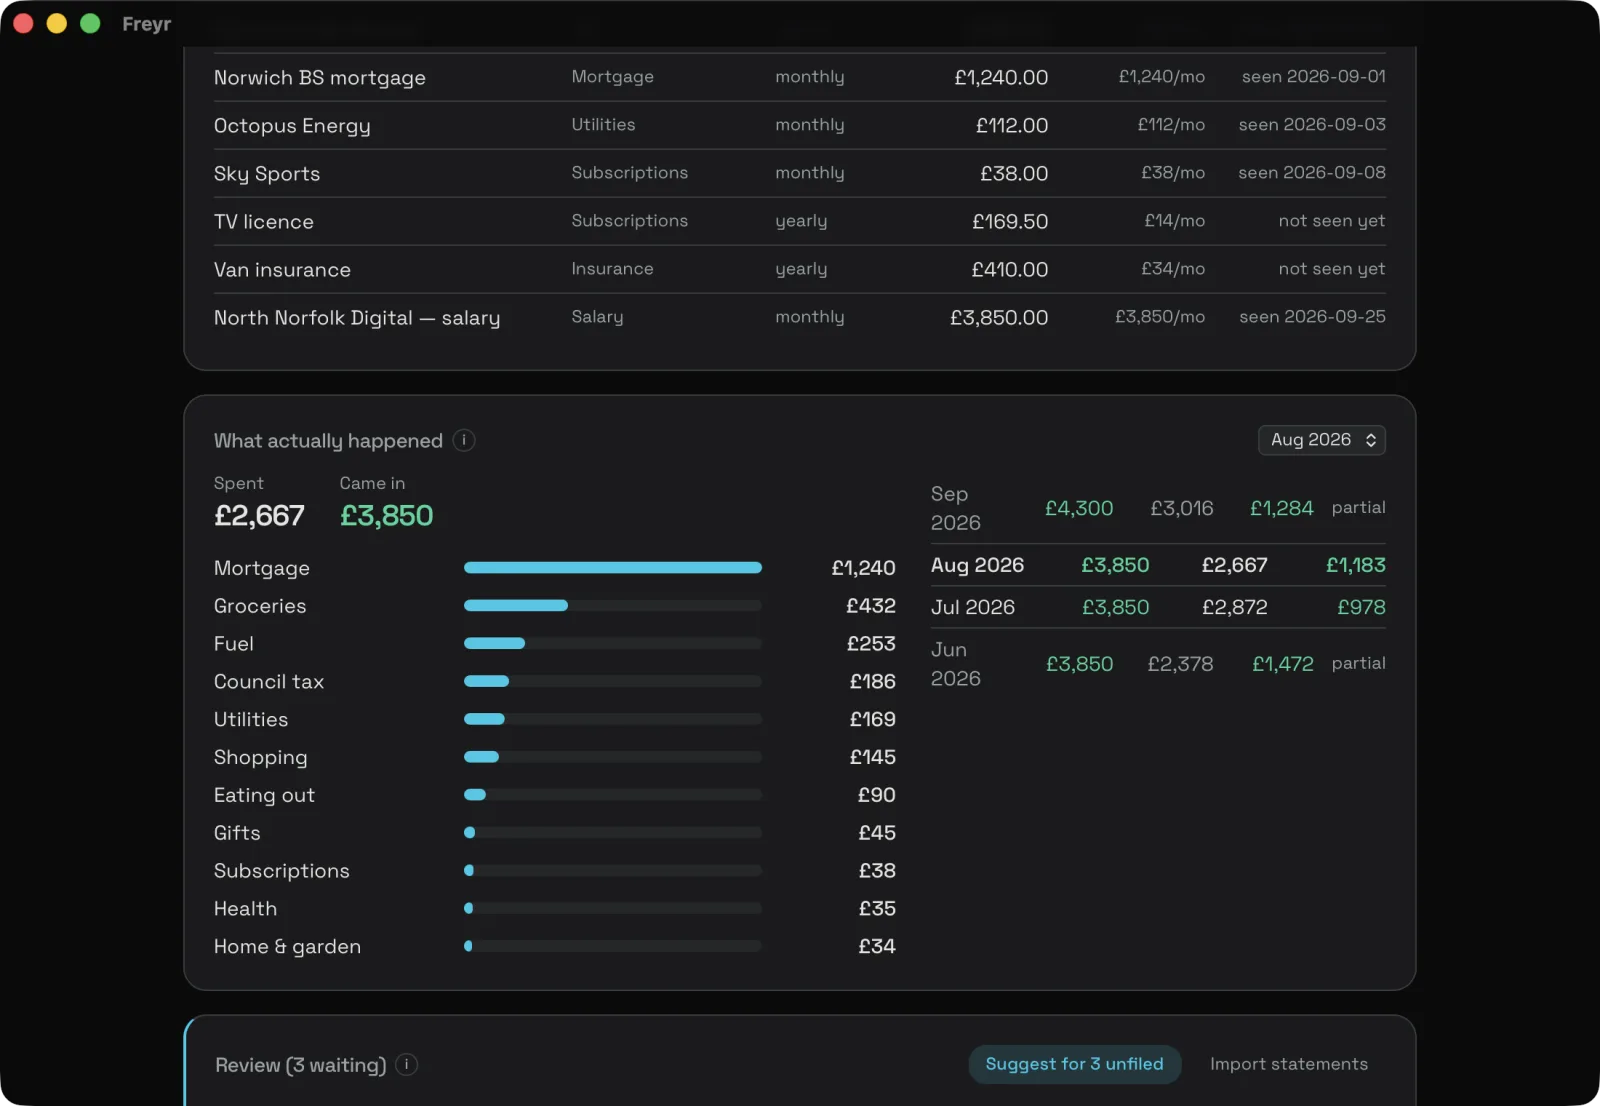Click the £3,850 Came in total
Viewport: 1600px width, 1106px height.
coord(386,516)
